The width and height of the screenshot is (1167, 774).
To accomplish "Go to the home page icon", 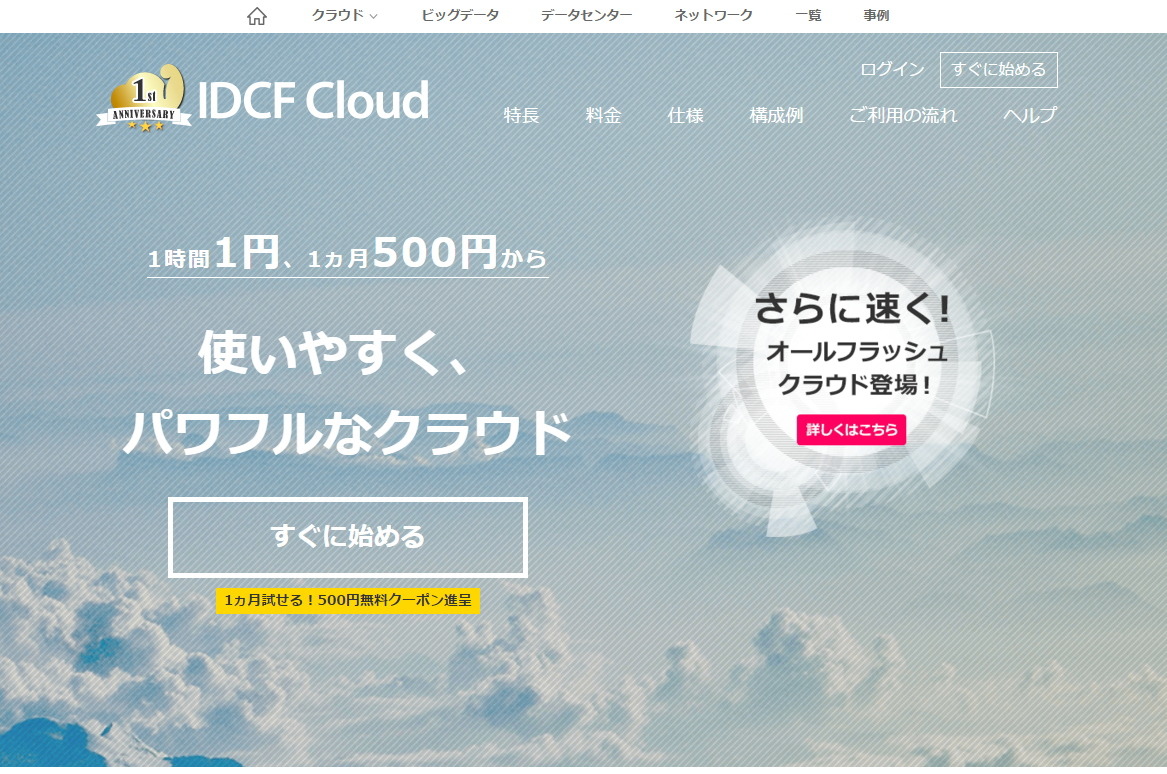I will click(257, 16).
